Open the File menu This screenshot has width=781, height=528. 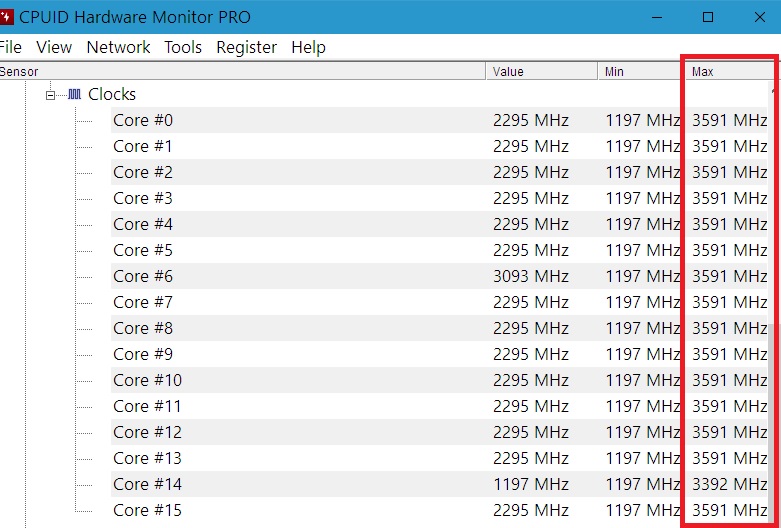[x=10, y=47]
